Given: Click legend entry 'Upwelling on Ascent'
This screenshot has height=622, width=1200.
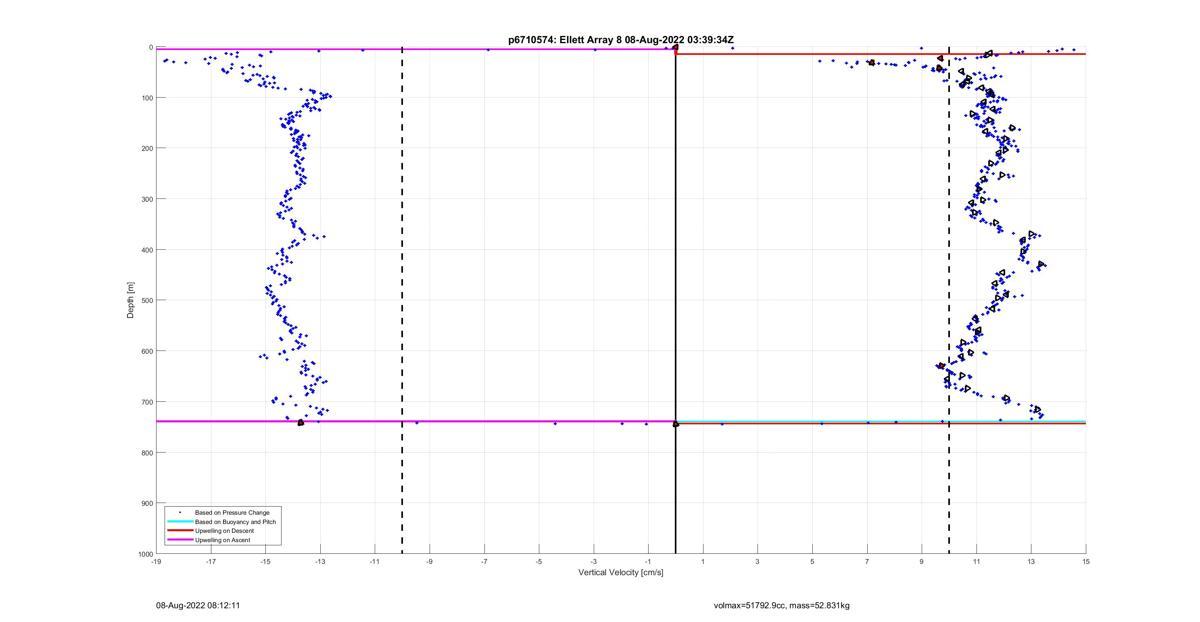Looking at the screenshot, I should click(223, 540).
